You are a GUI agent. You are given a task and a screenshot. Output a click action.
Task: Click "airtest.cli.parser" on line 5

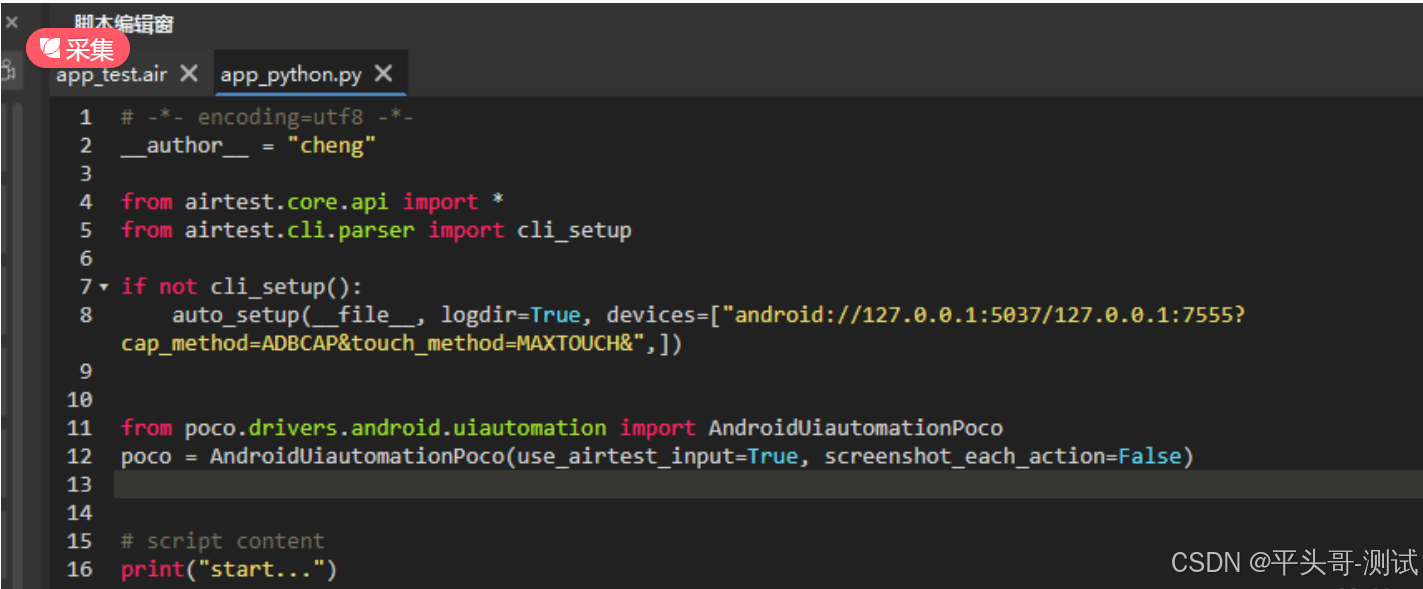300,230
